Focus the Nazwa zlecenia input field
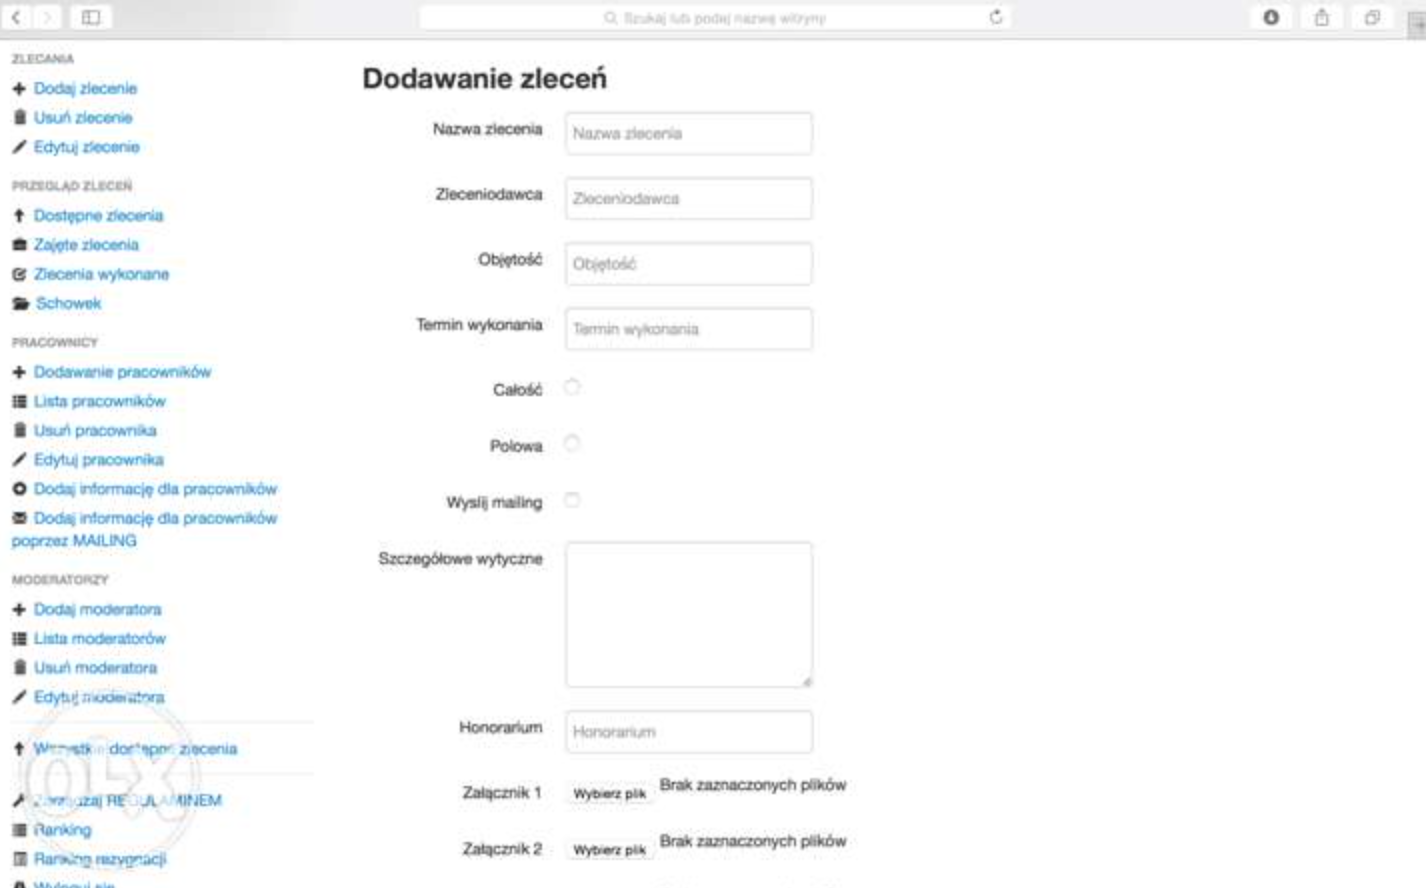Viewport: 1426px width, 888px height. (x=688, y=133)
